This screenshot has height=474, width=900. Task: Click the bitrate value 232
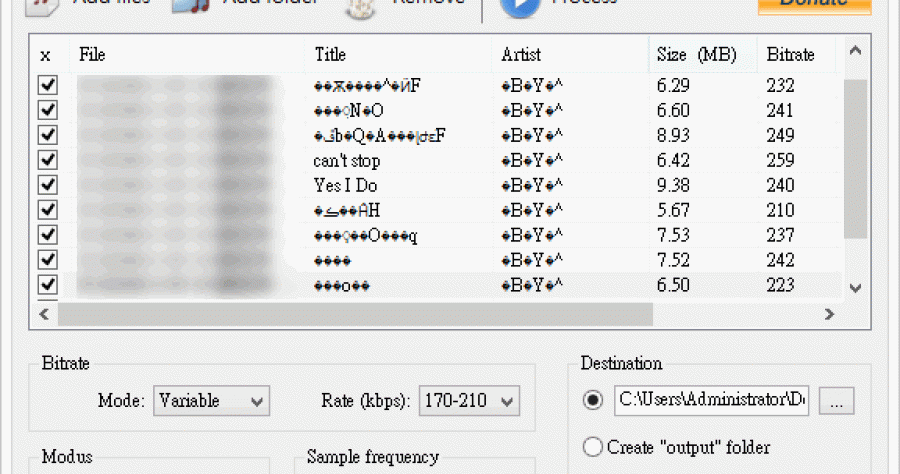781,86
